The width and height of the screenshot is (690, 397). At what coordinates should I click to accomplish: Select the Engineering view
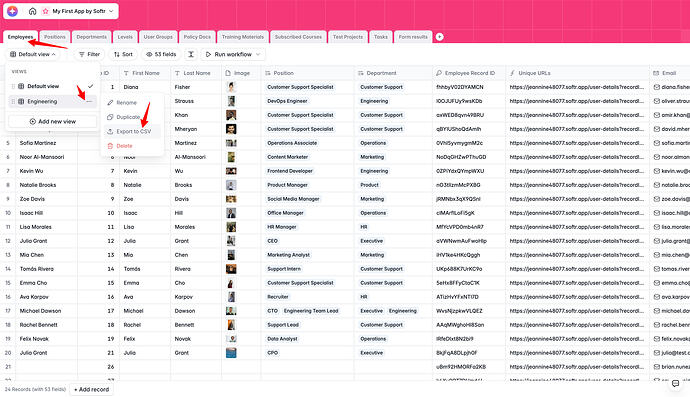53,102
